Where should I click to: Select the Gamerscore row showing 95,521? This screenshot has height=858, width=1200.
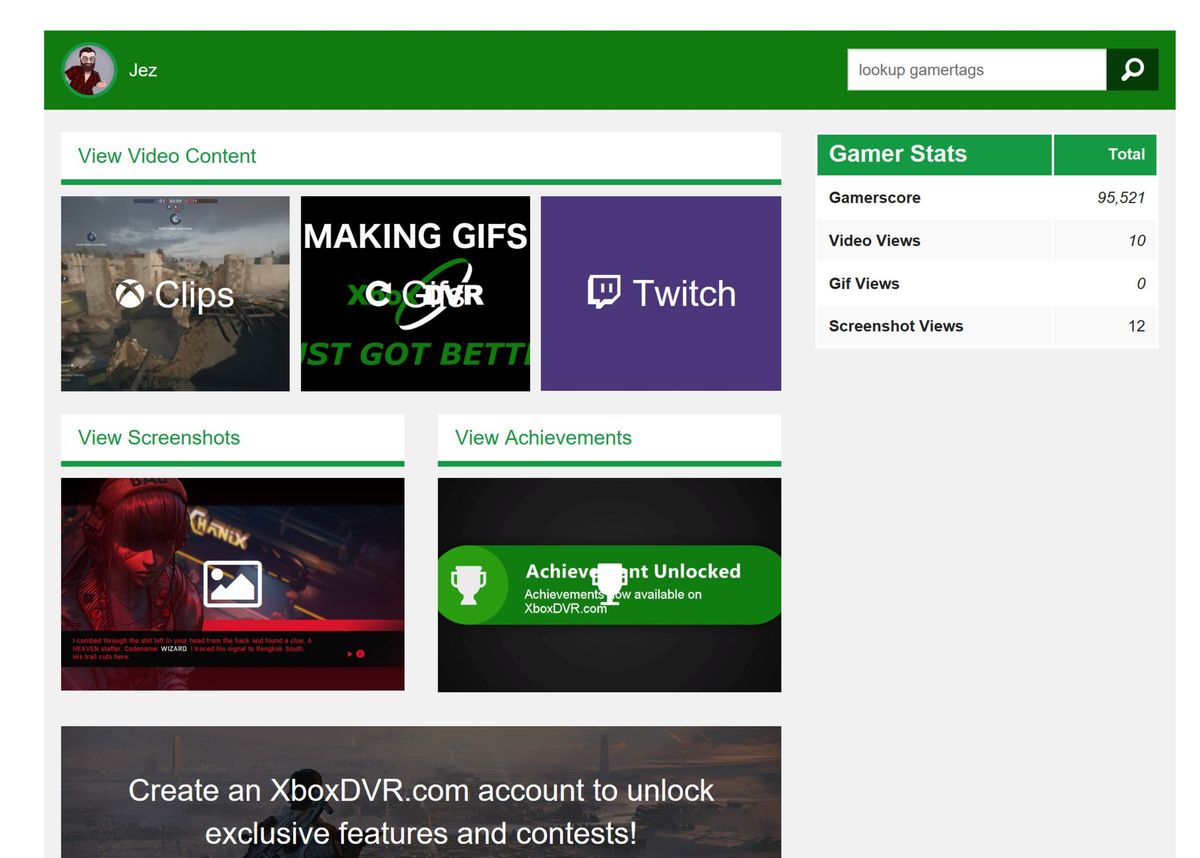pyautogui.click(x=987, y=197)
